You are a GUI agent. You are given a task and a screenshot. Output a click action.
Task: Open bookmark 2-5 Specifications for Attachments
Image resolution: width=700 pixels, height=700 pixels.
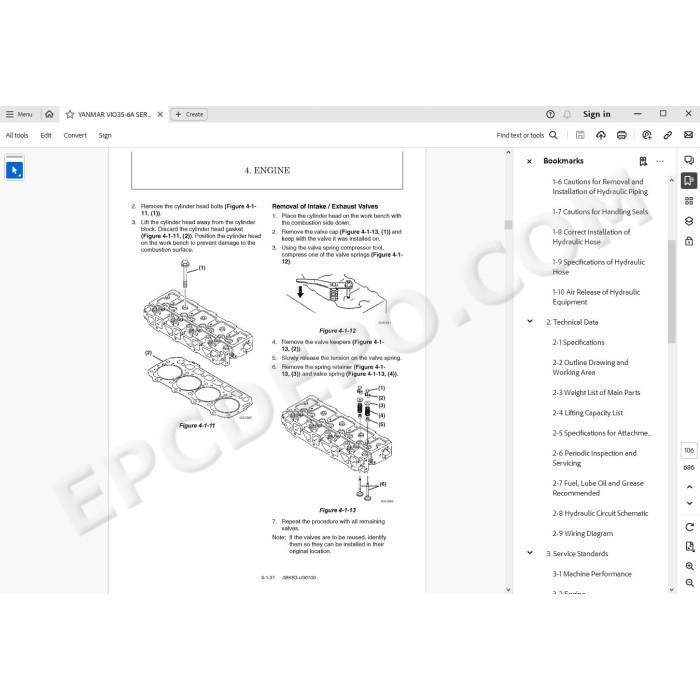(602, 433)
